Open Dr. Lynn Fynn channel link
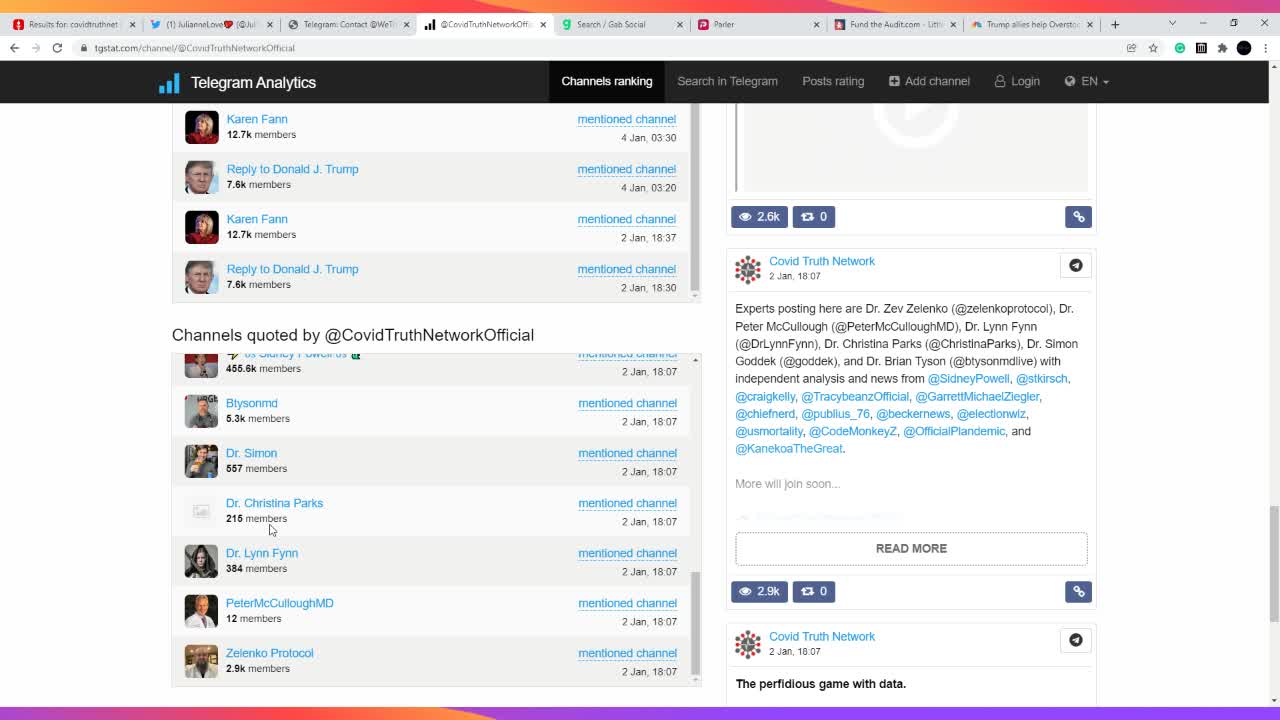Screen dimensions: 1280x720 (262, 553)
